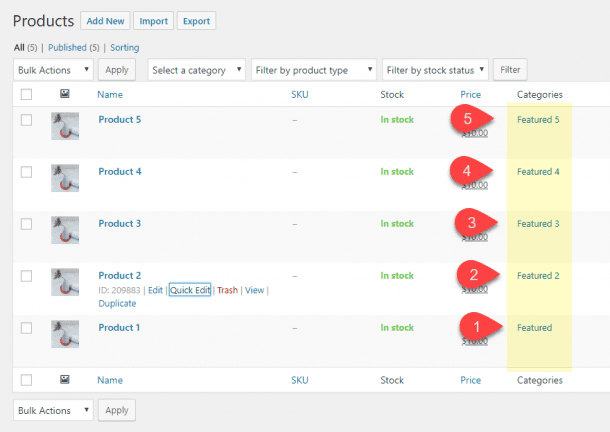Viewport: 610px width, 432px height.
Task: Click the Add New product button
Action: (x=105, y=21)
